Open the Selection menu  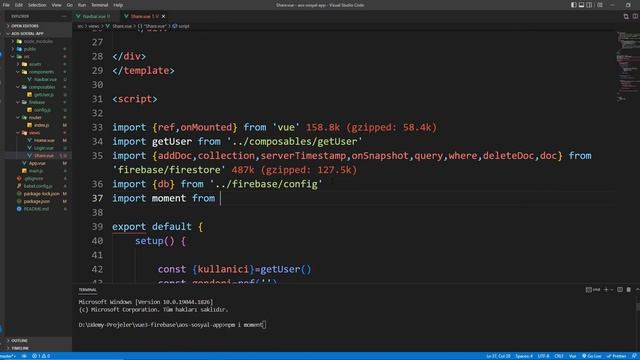[x=37, y=5]
